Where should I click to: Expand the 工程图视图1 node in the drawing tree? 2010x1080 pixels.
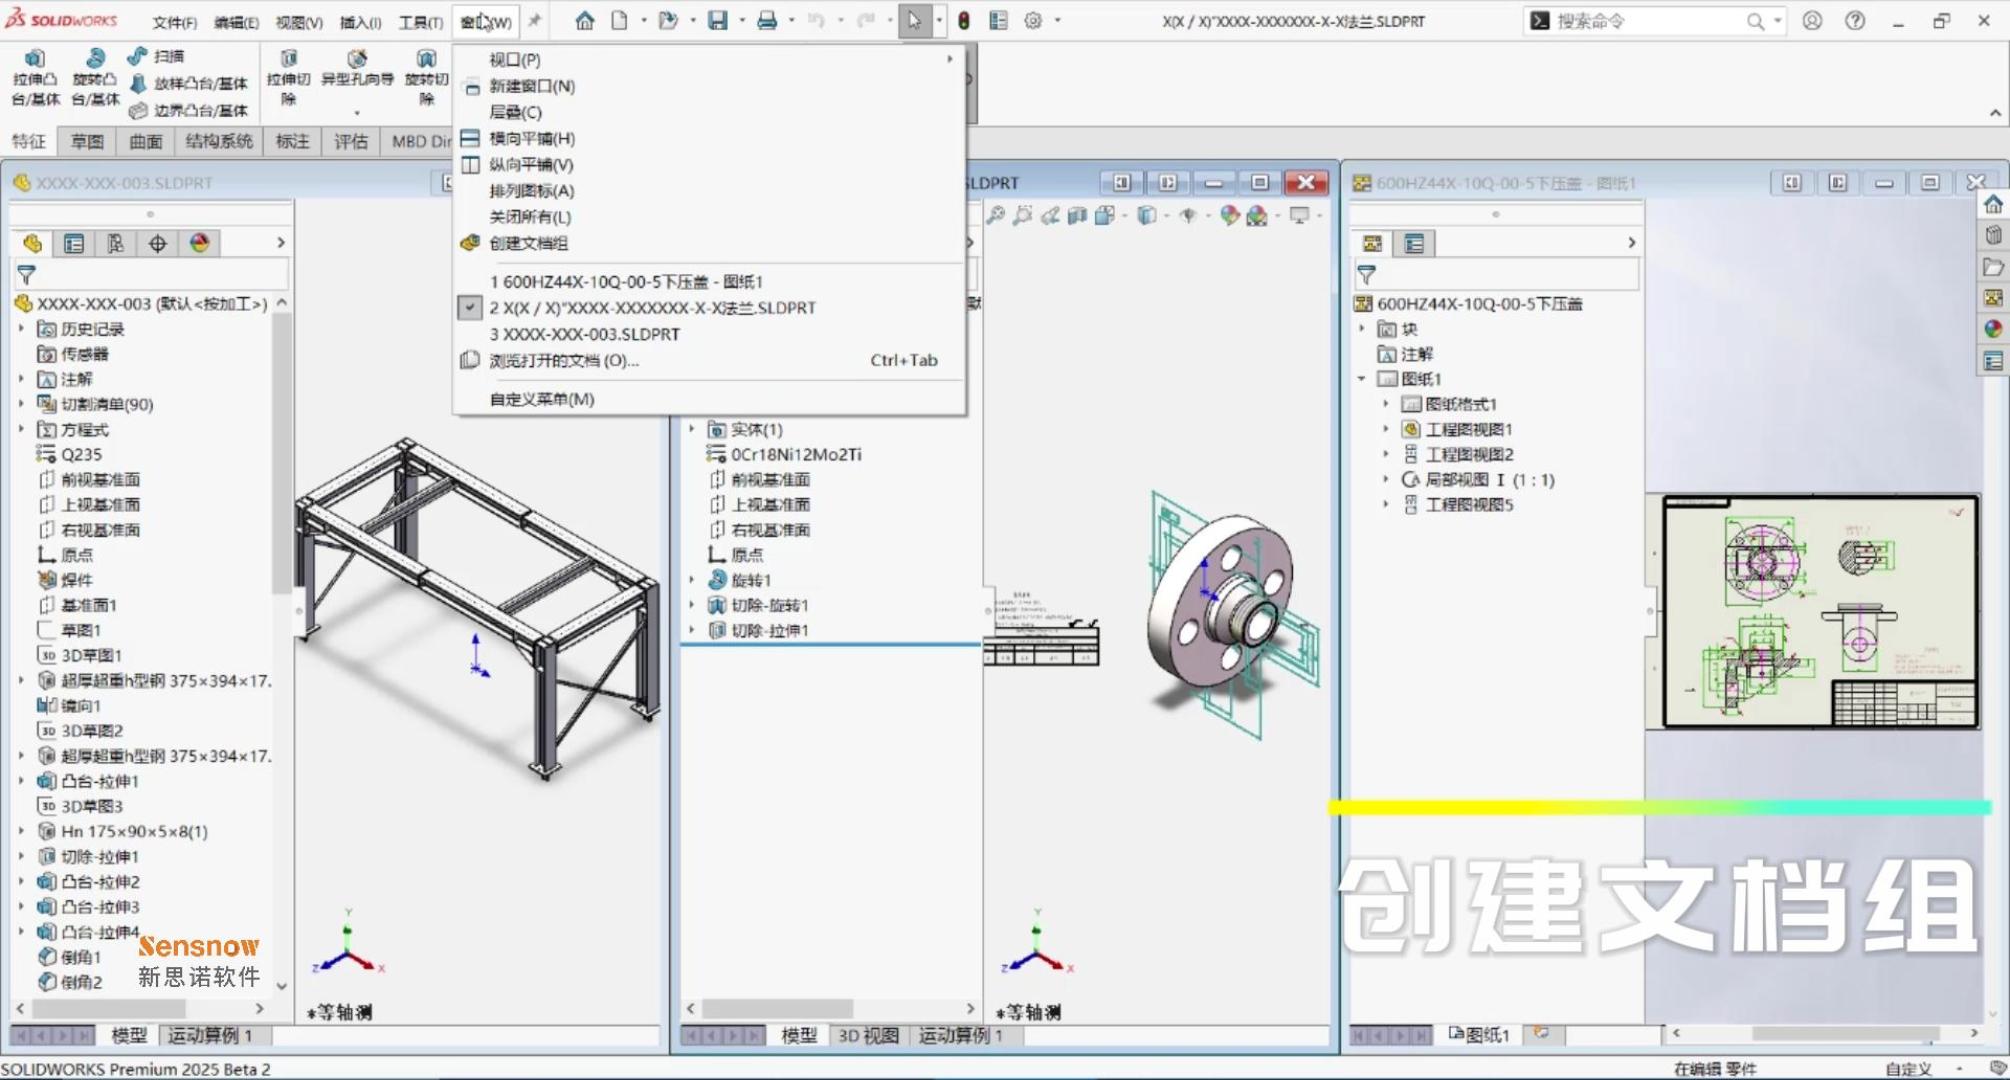(1386, 429)
